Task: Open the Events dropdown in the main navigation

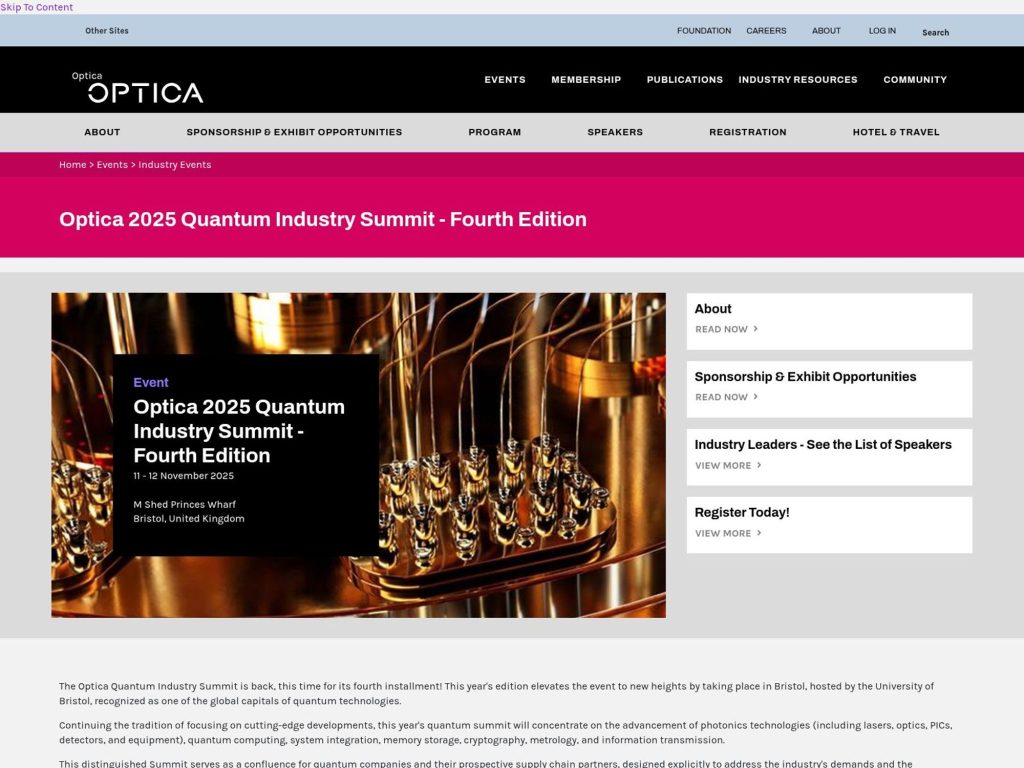Action: (x=505, y=79)
